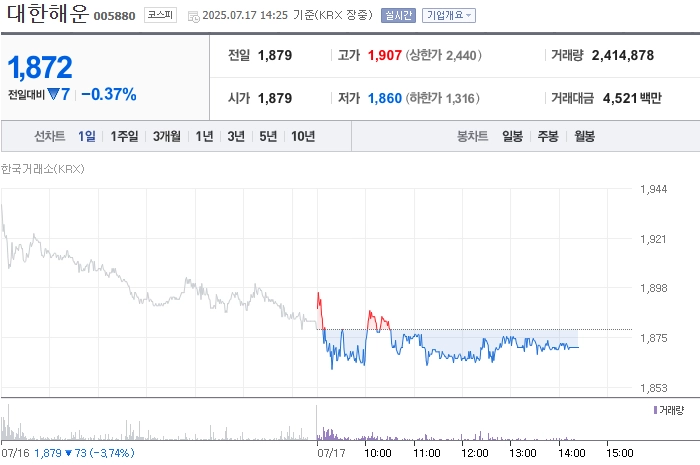This screenshot has width=700, height=465.
Task: Click the 1,944 price axis label
Action: [654, 189]
